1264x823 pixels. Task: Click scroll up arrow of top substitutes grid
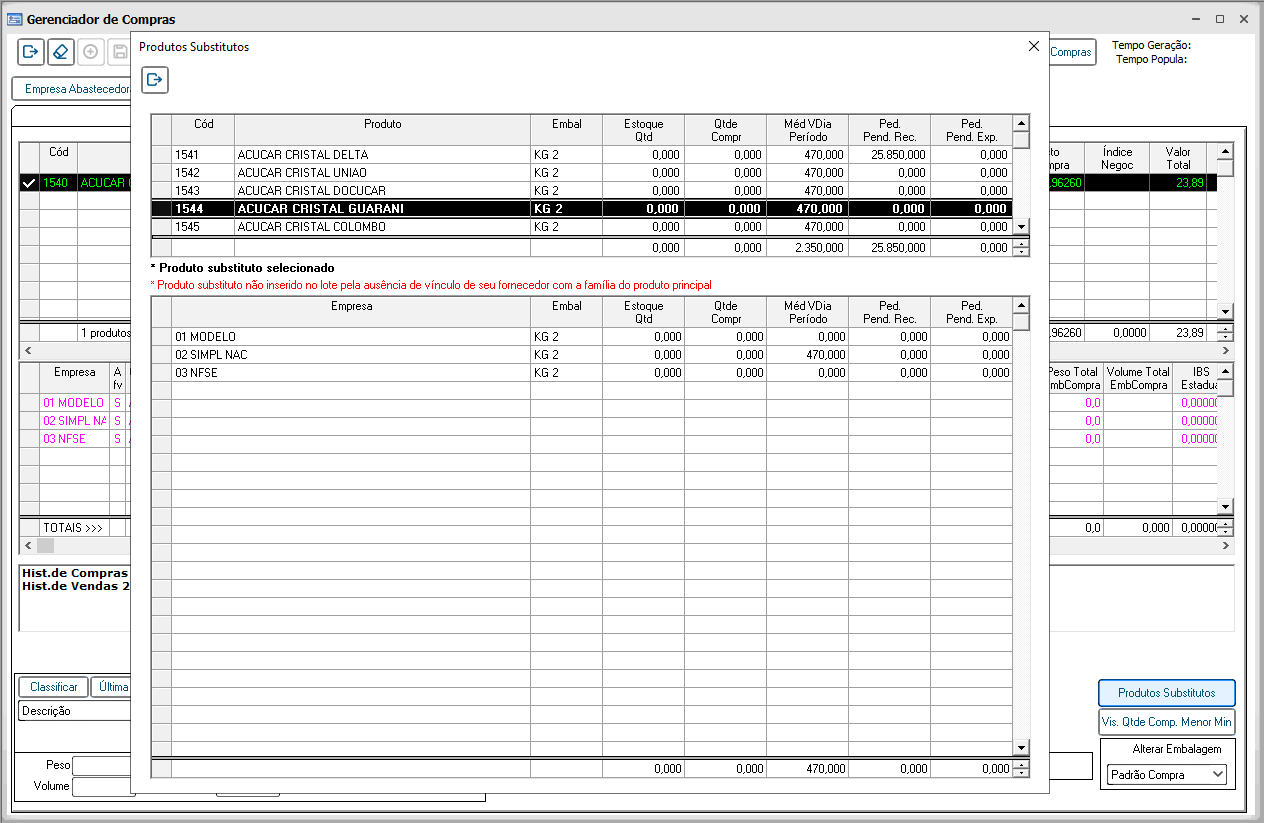pyautogui.click(x=1021, y=123)
